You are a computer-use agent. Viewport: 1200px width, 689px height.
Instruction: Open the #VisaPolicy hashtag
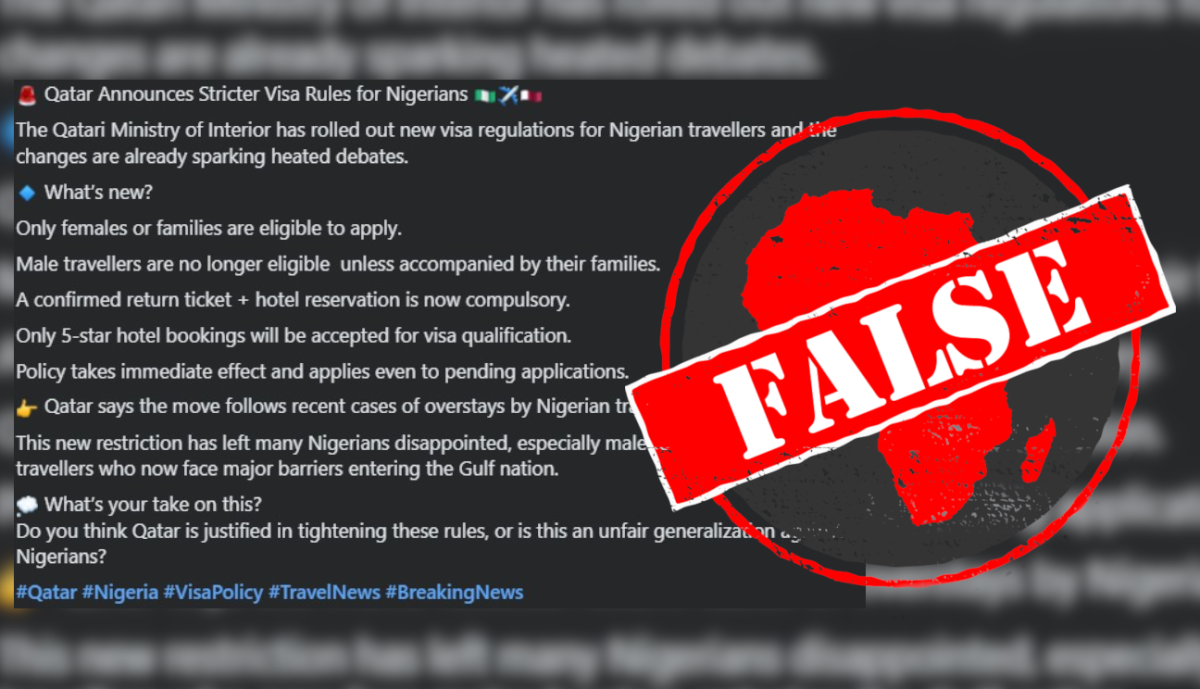pos(213,592)
